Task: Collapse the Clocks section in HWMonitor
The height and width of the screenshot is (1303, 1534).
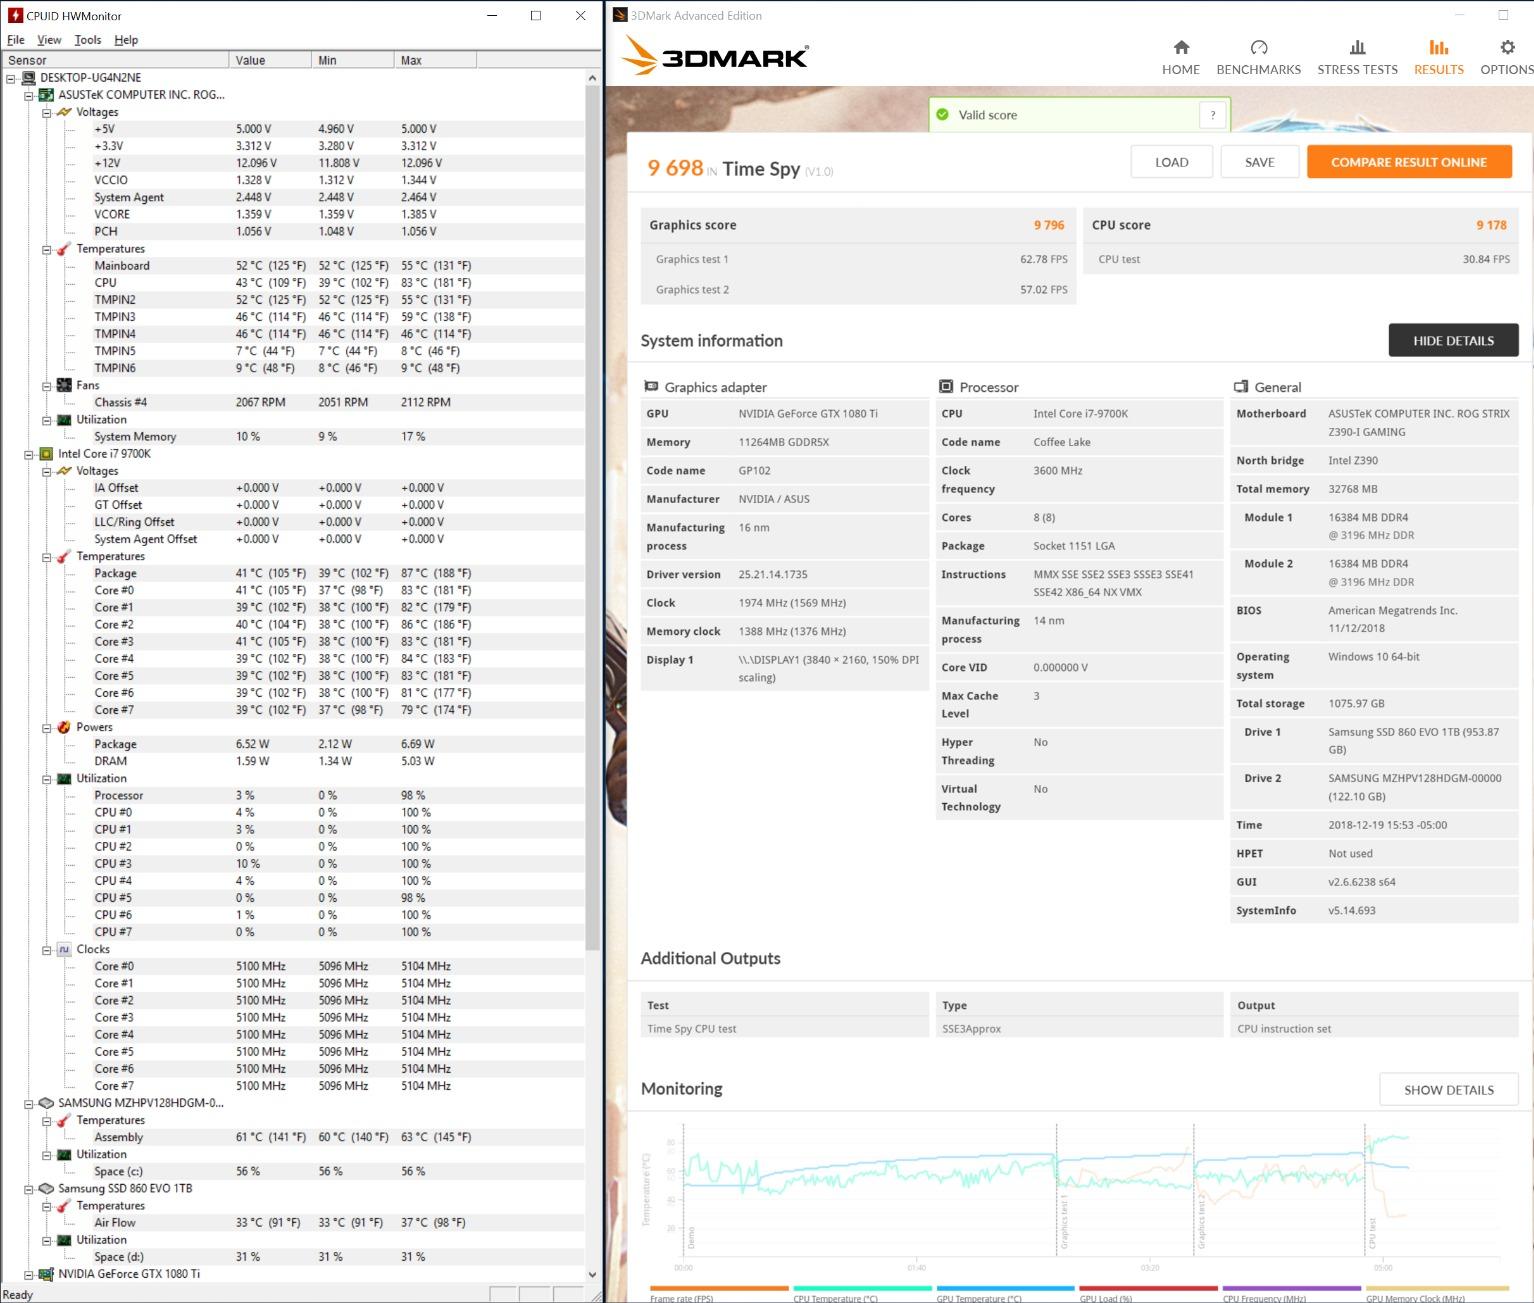Action: [45, 949]
